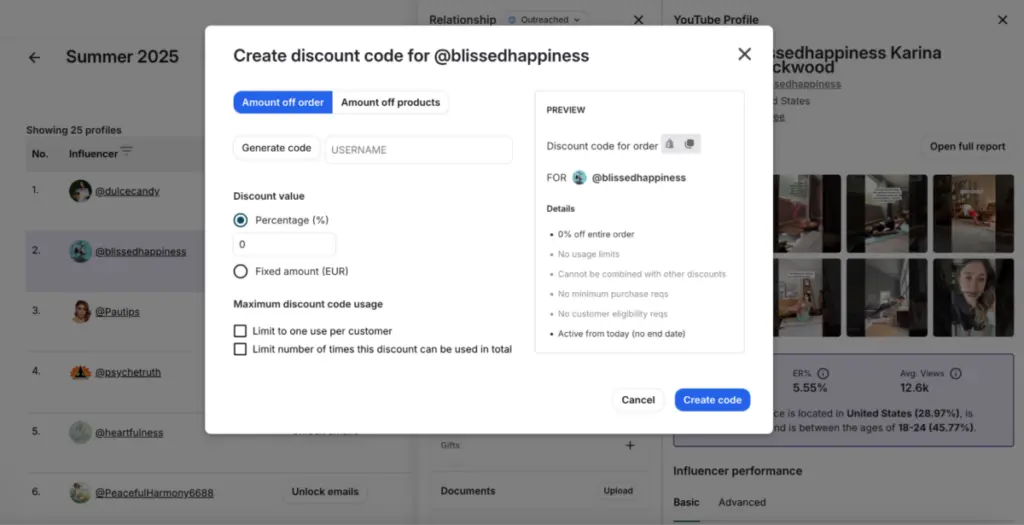Check Limit number of times discount used in total
Image resolution: width=1024 pixels, height=525 pixels.
coord(240,349)
